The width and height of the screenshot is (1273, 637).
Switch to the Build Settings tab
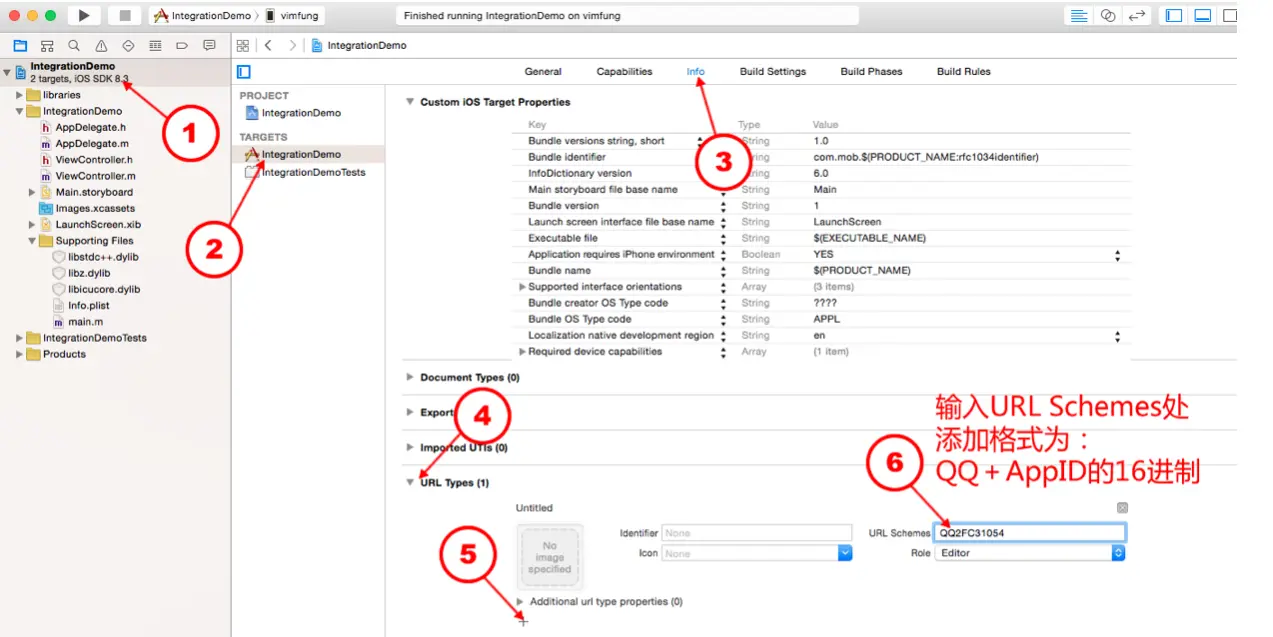[x=773, y=72]
